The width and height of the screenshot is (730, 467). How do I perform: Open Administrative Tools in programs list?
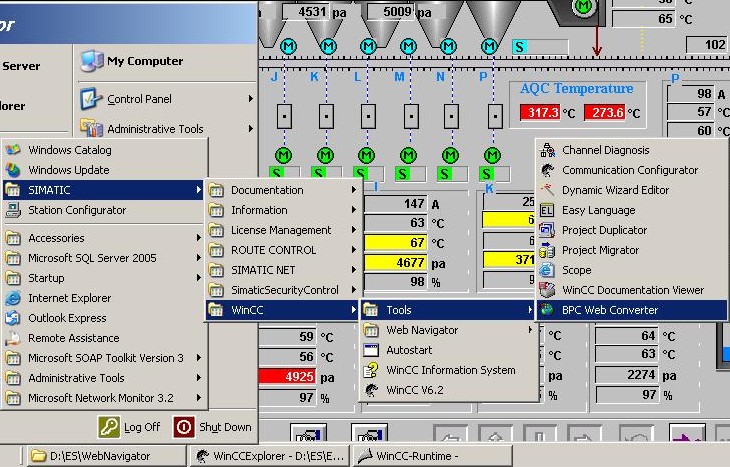[x=103, y=378]
